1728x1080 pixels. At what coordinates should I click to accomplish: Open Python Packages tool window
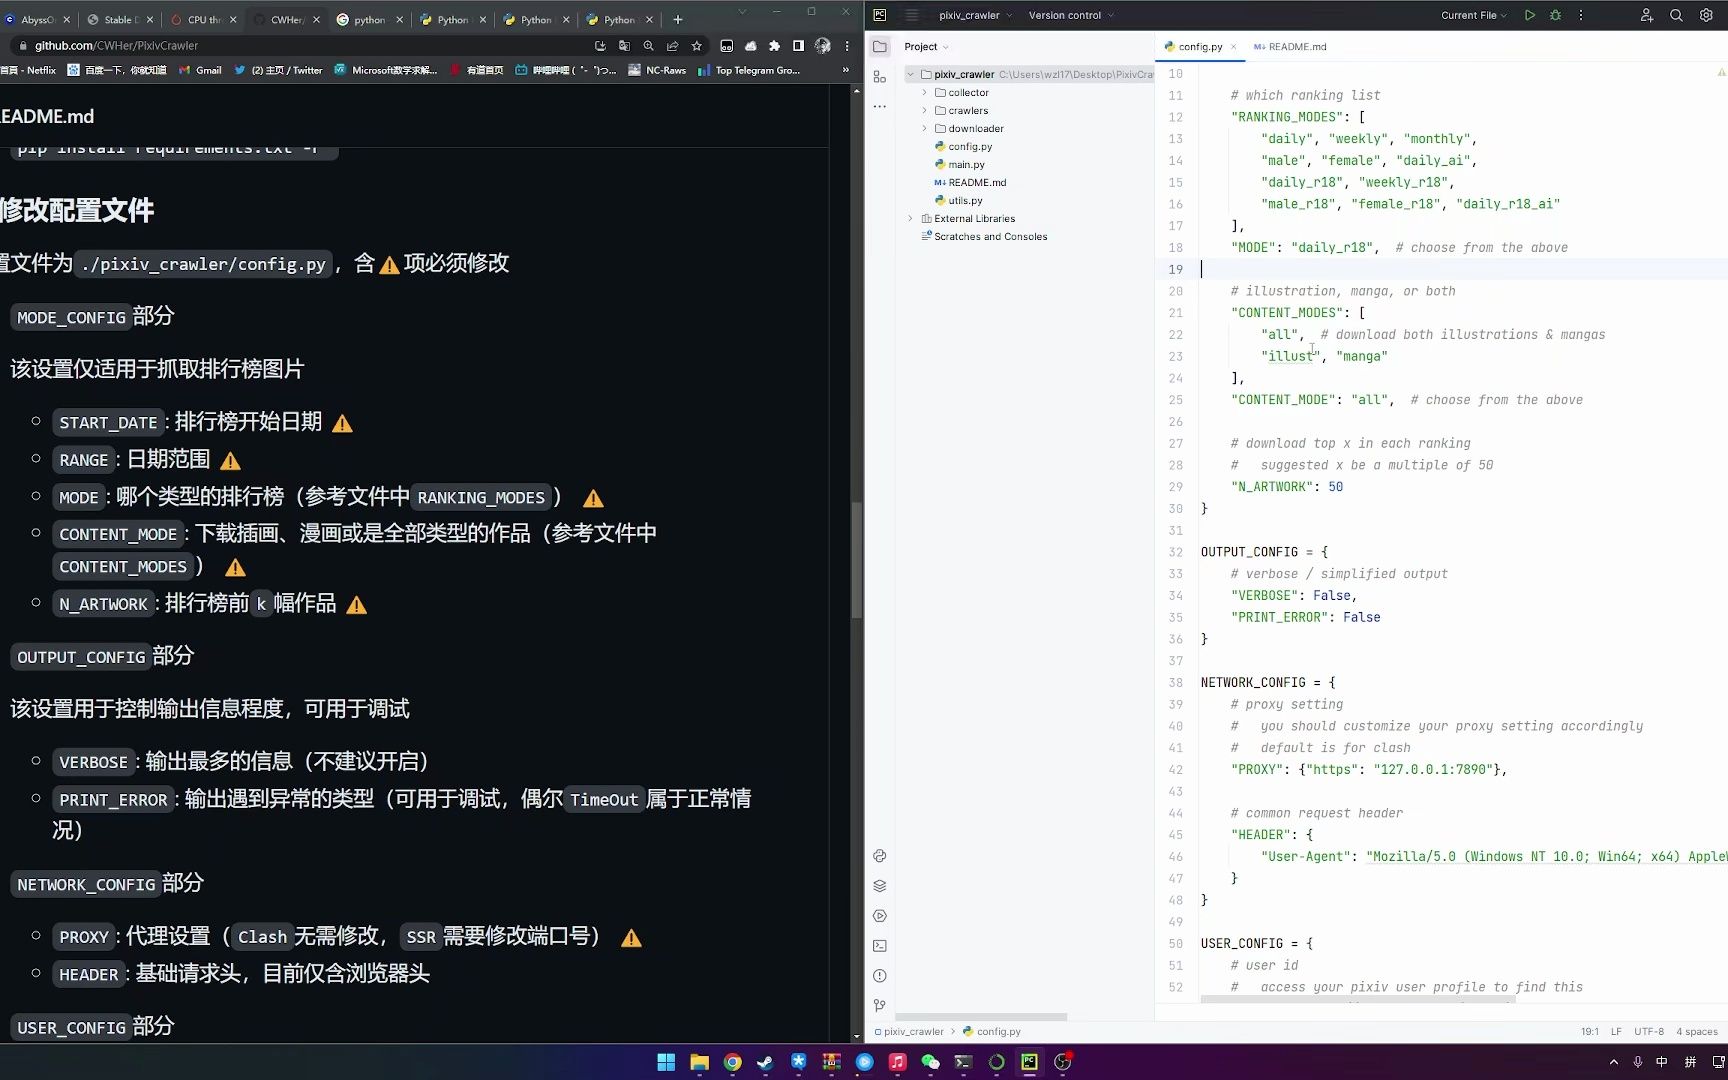point(880,856)
